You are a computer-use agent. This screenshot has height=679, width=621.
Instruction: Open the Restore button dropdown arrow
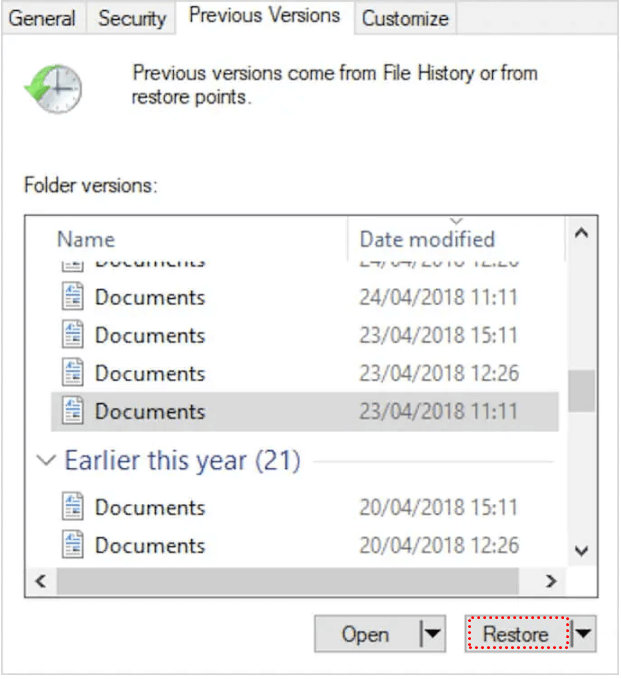[x=584, y=634]
